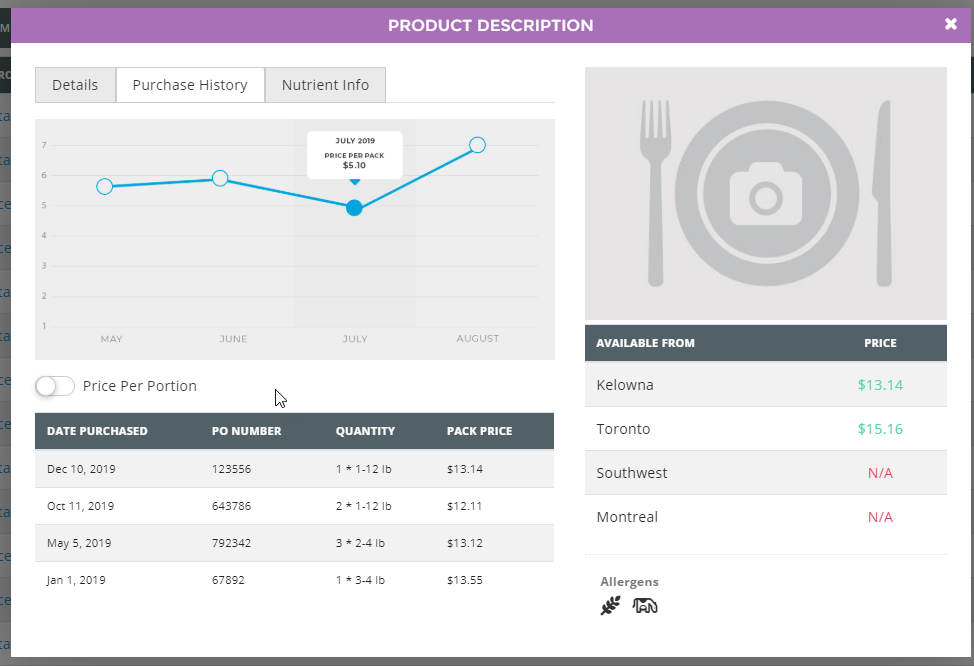Screen dimensions: 974x666
Task: Close the Product Description dialog
Action: pyautogui.click(x=950, y=24)
